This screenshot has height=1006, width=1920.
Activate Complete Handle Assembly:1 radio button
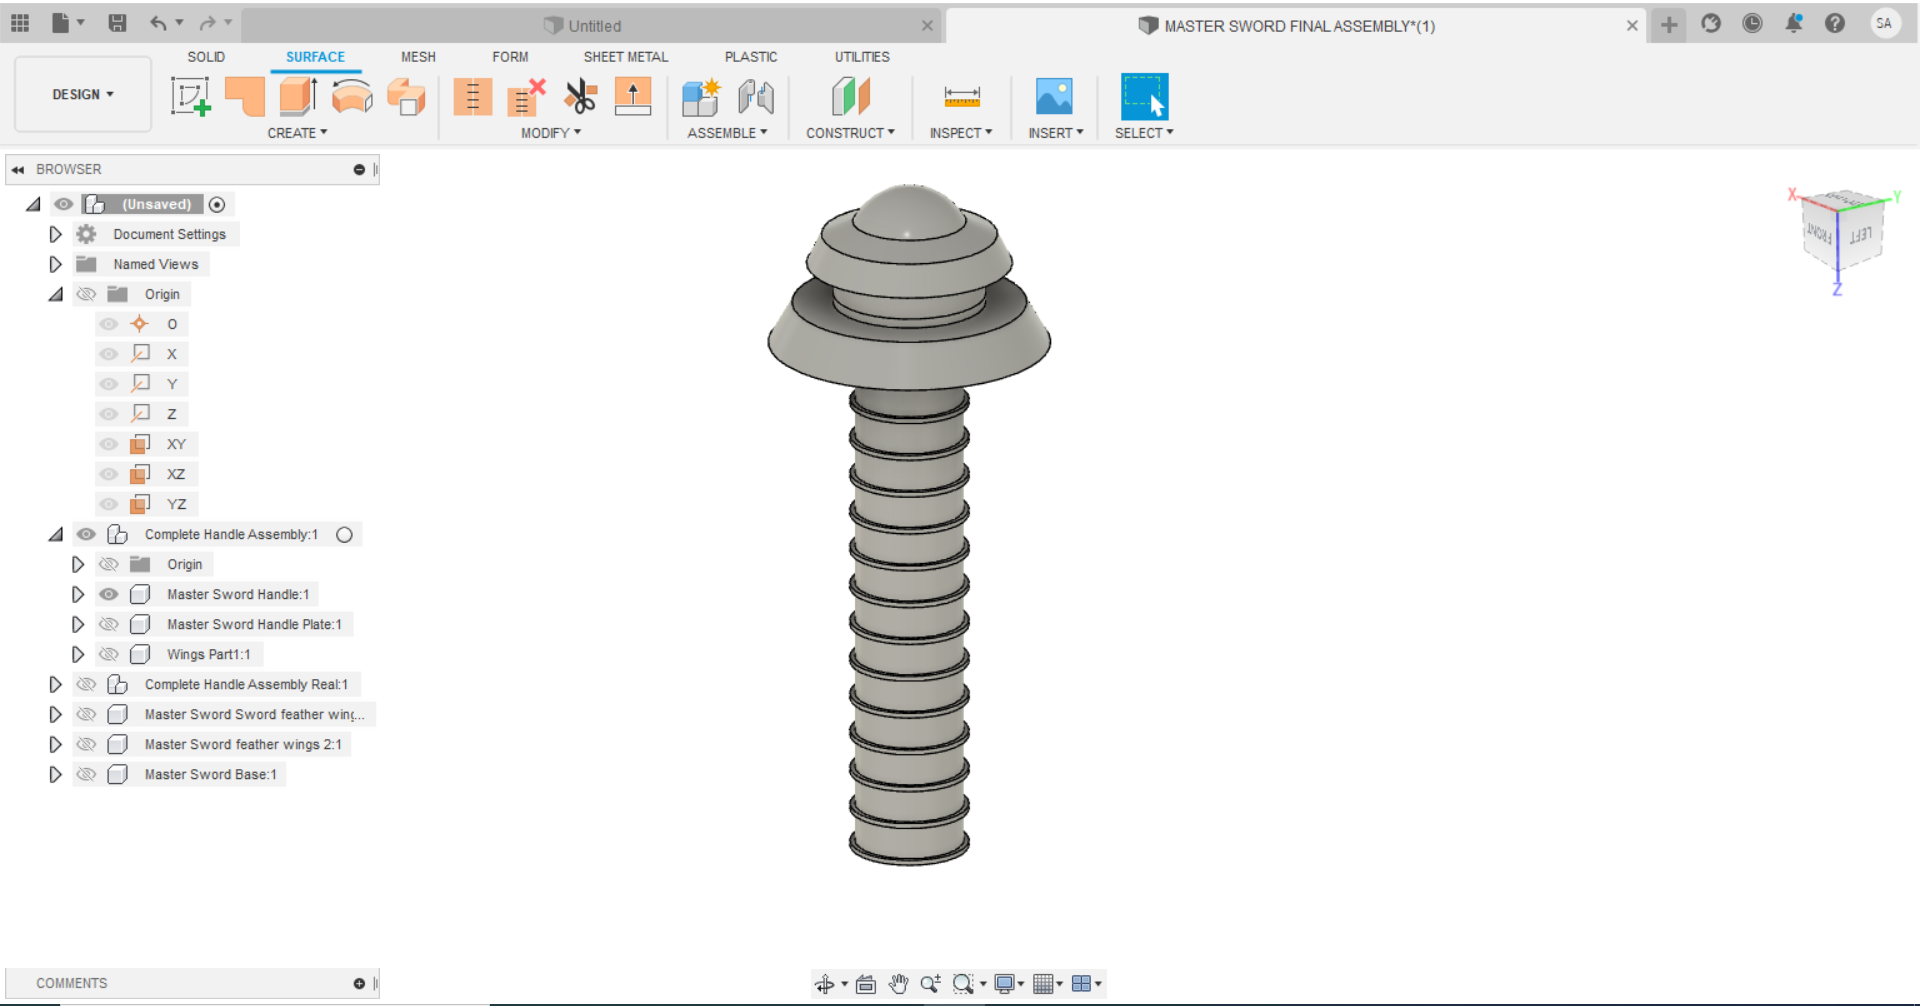pyautogui.click(x=345, y=534)
